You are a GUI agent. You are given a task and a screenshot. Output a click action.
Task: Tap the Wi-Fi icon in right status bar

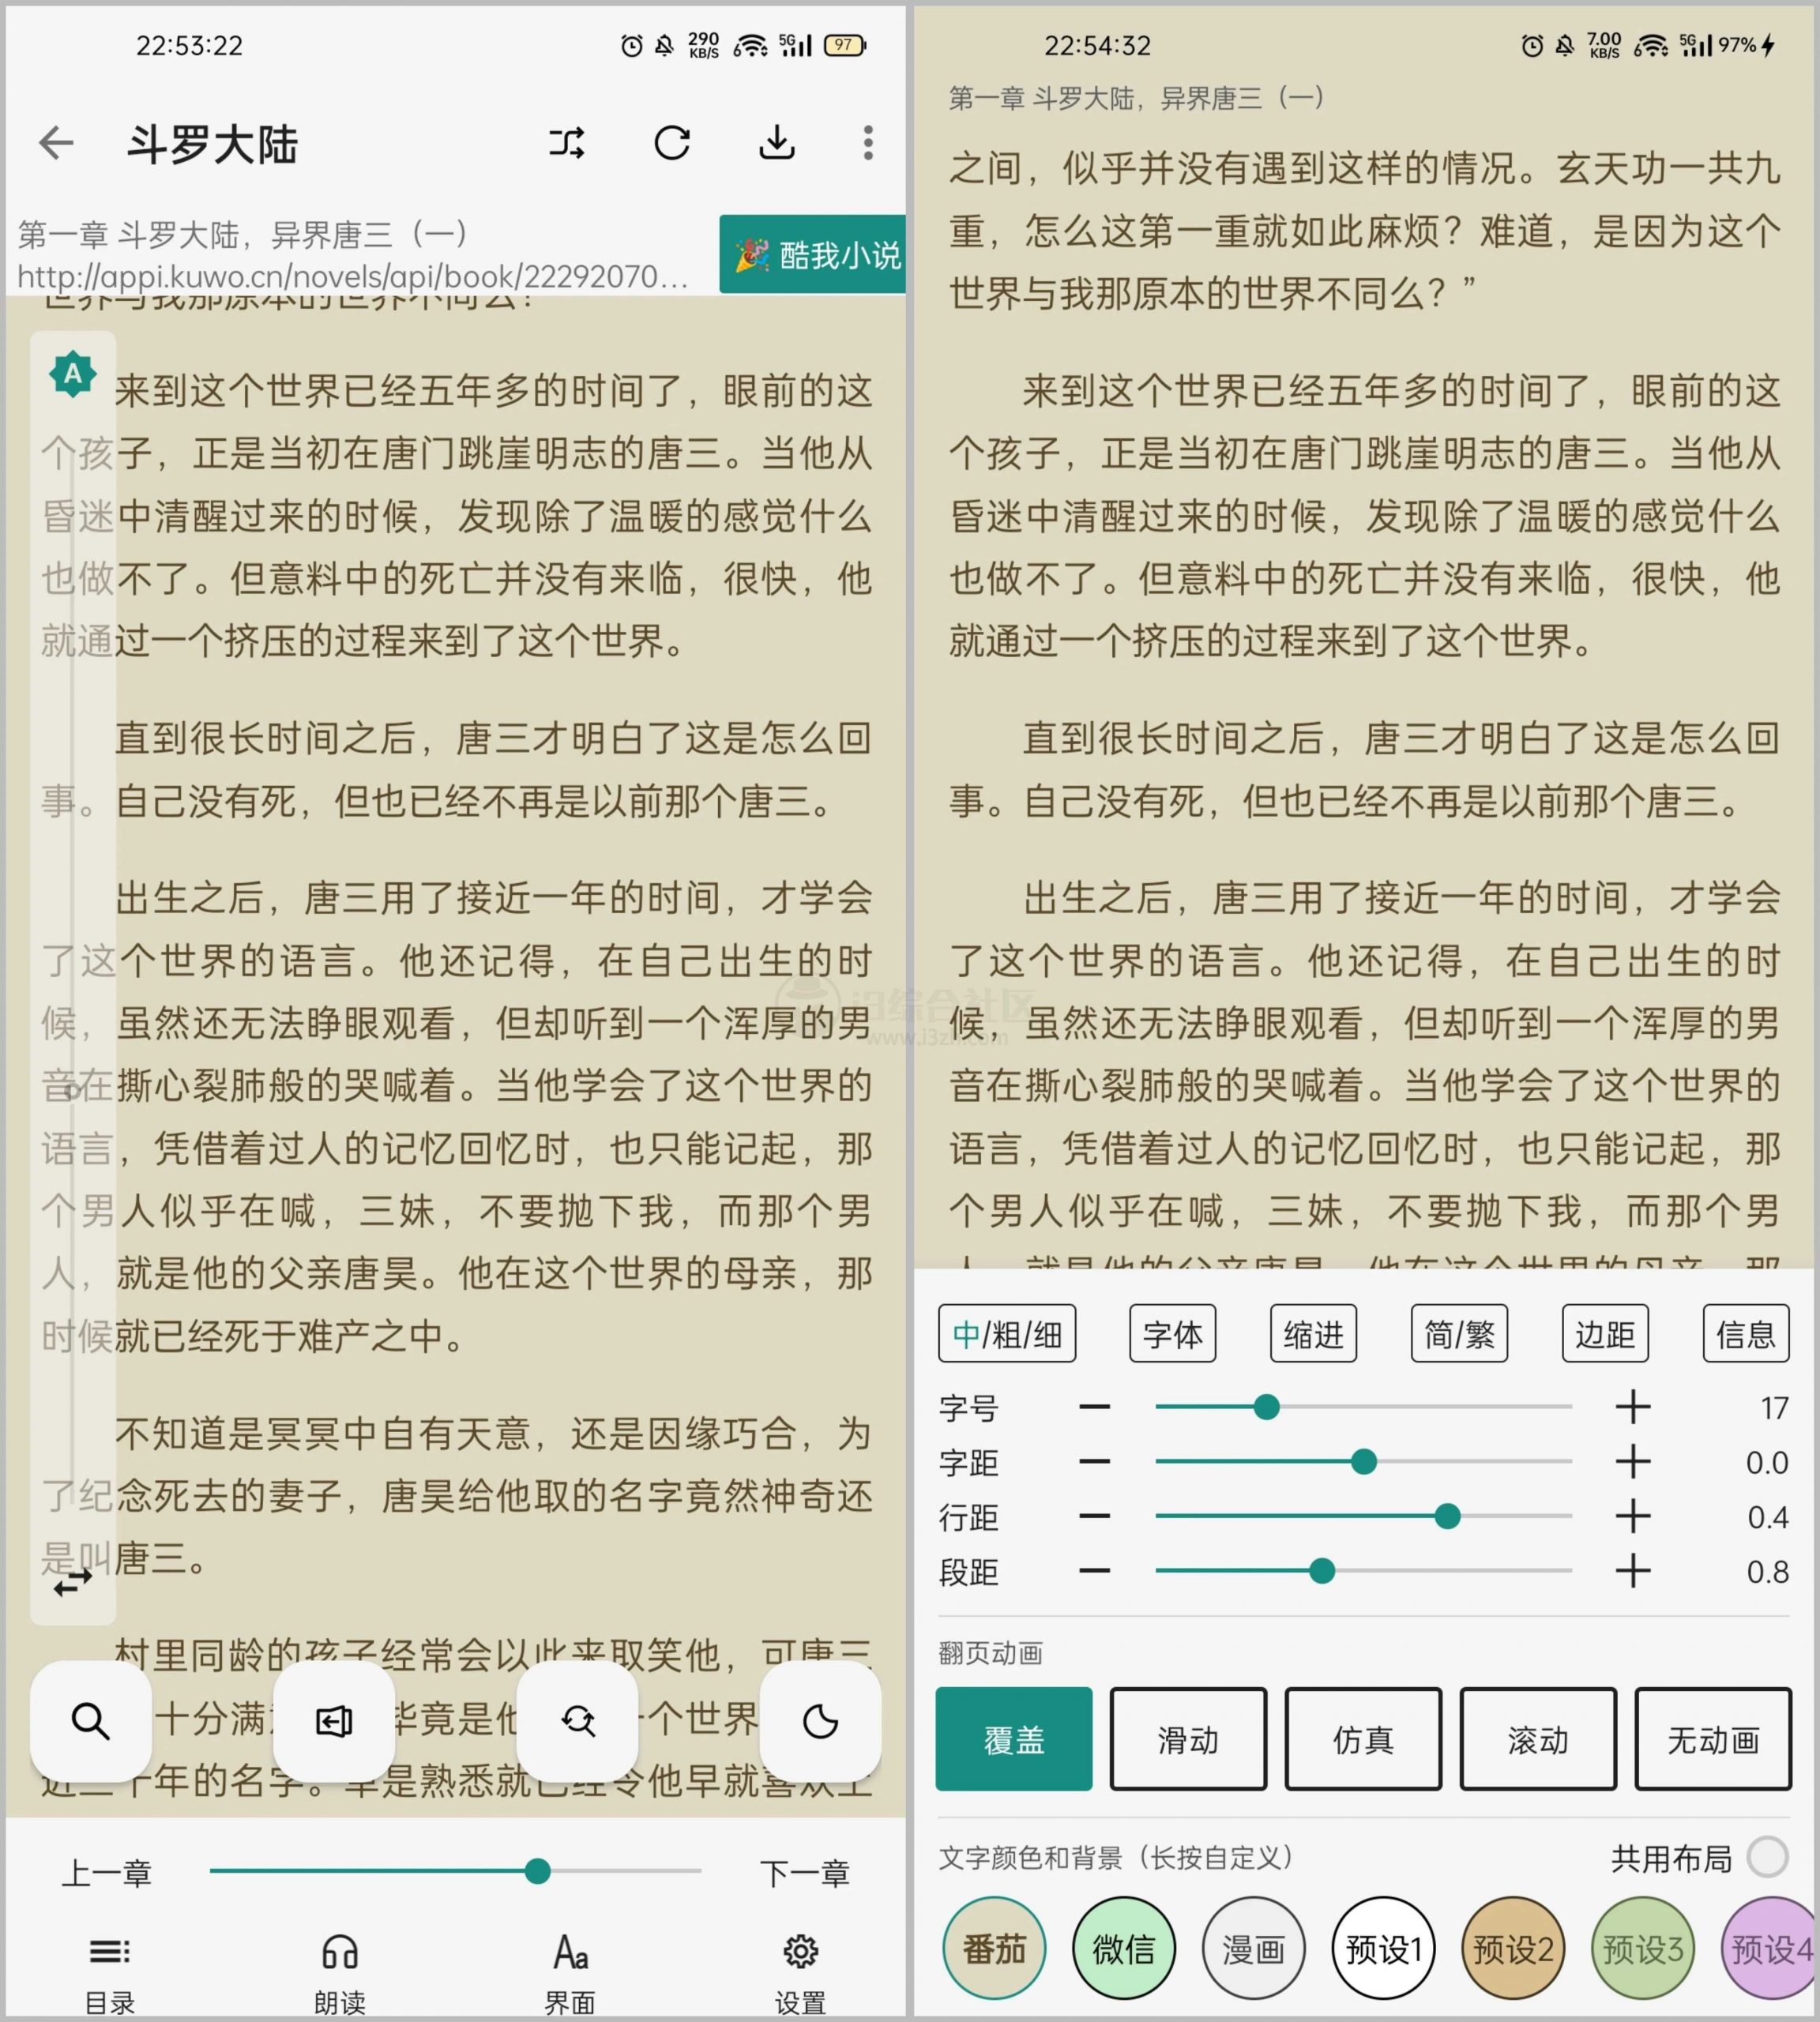coord(1651,46)
